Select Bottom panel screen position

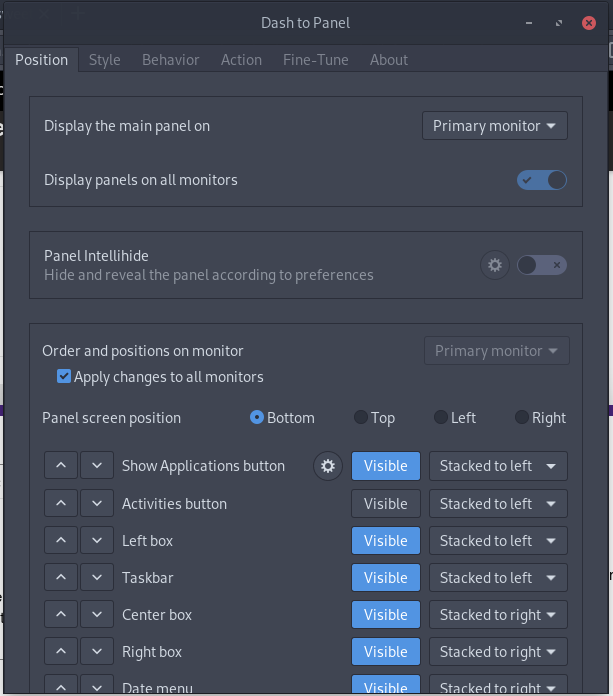coord(282,418)
